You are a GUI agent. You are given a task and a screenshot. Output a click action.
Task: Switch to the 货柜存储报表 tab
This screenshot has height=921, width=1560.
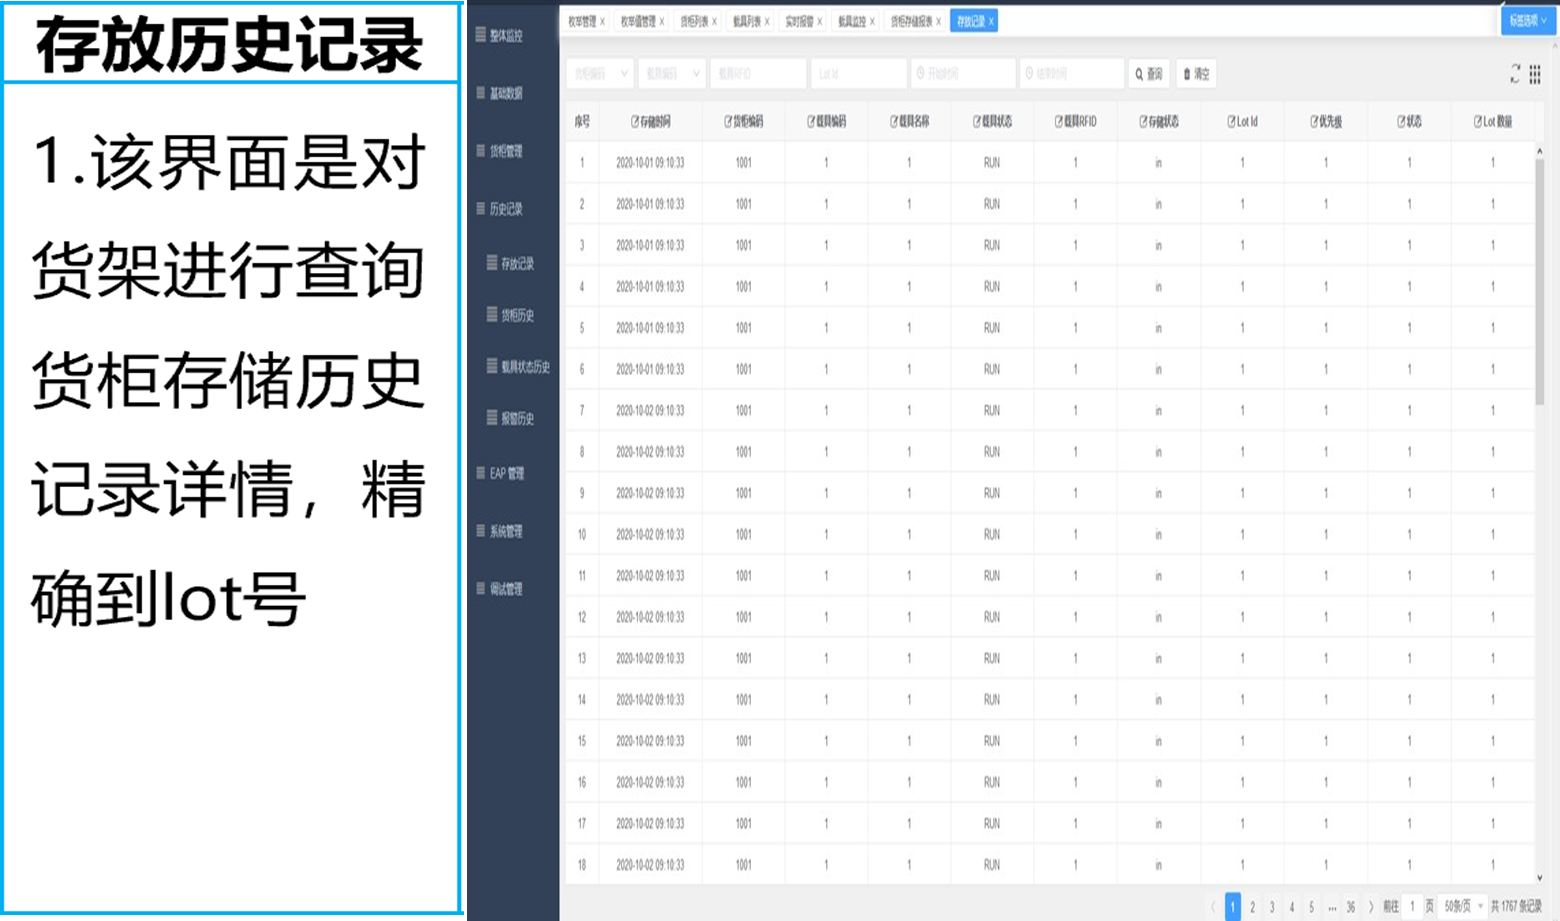[x=910, y=21]
